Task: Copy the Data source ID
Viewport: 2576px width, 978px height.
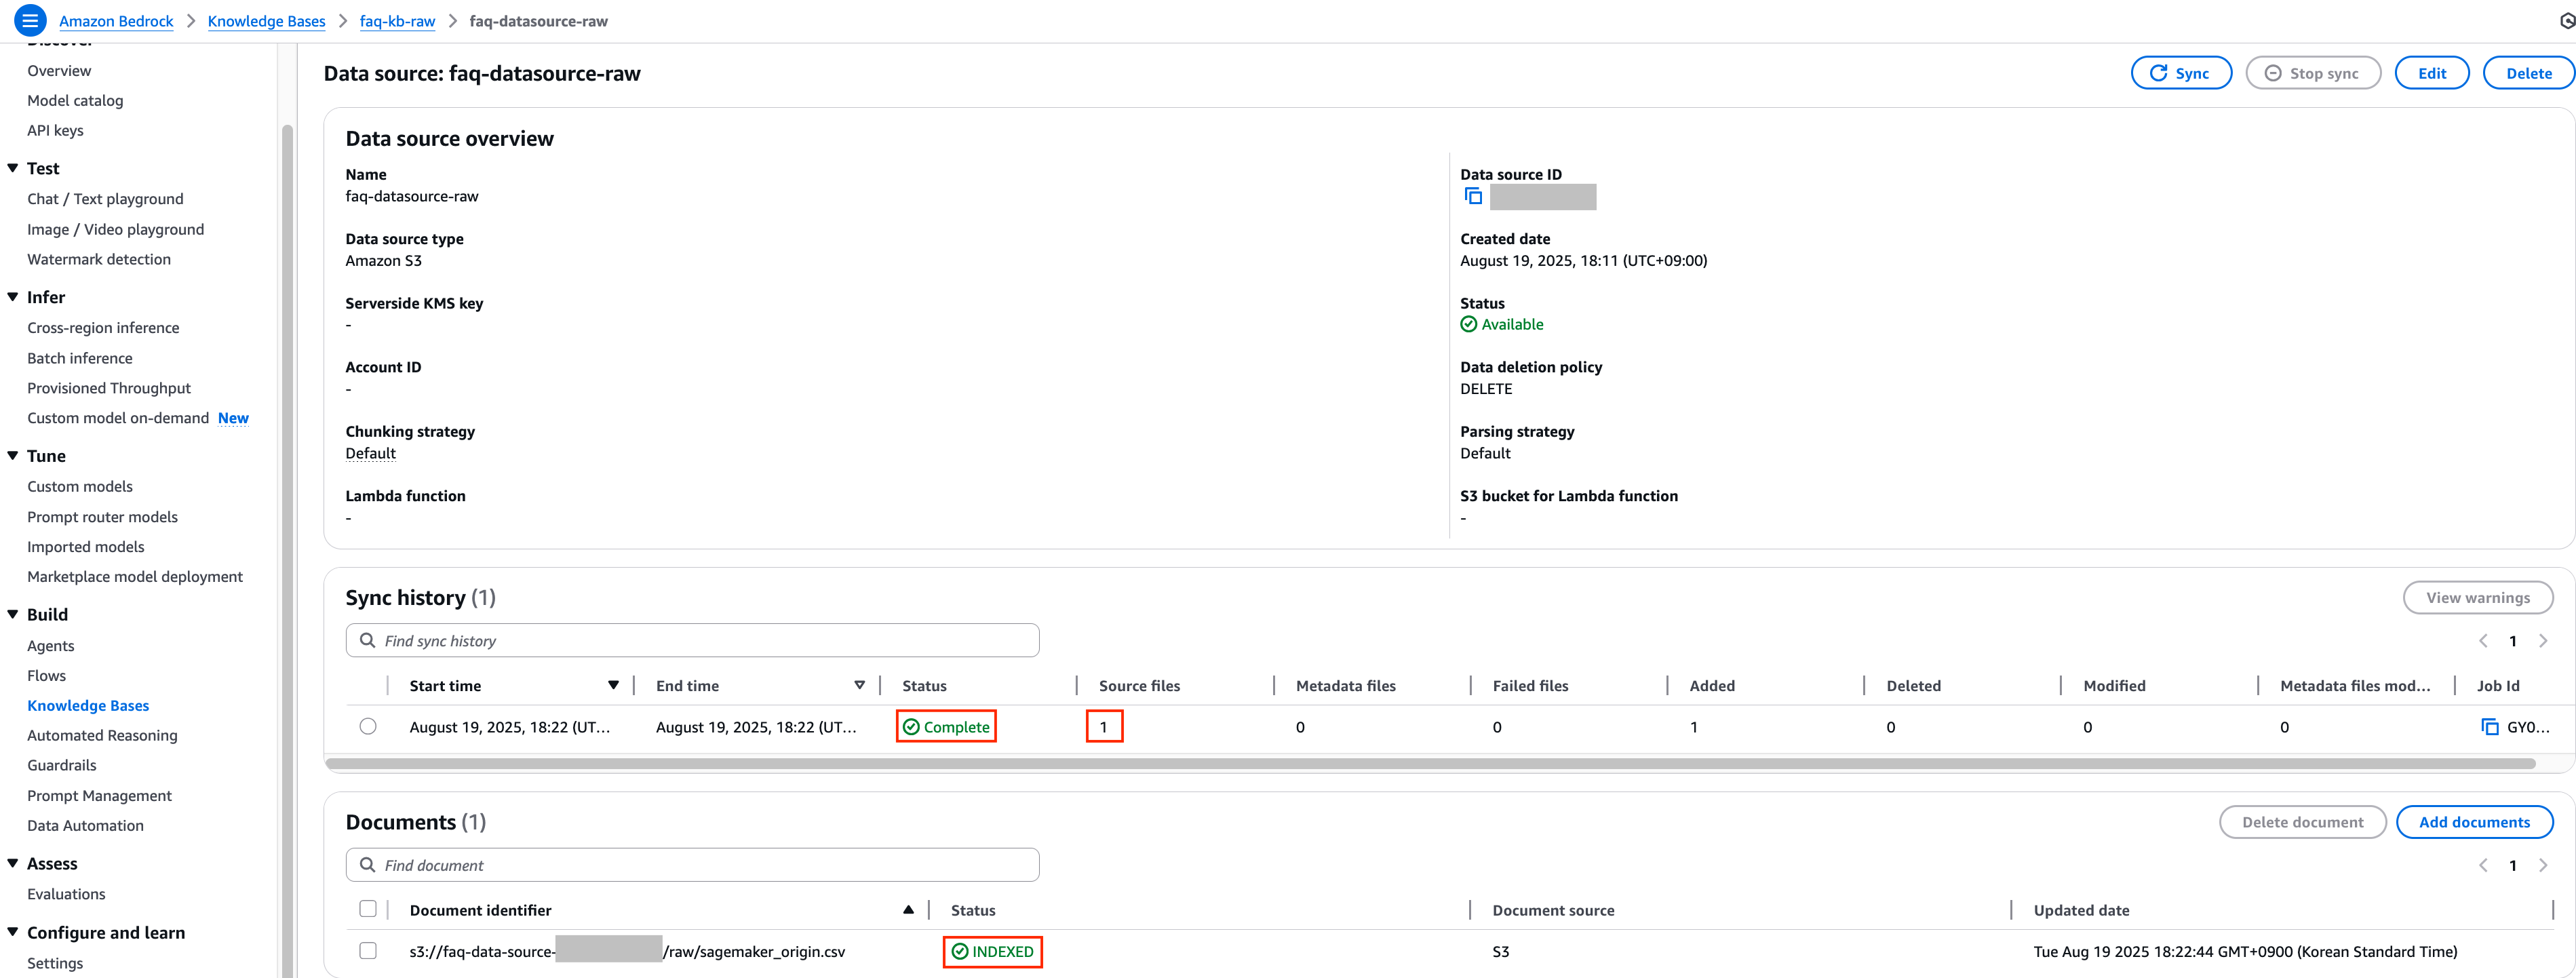Action: [x=1473, y=197]
